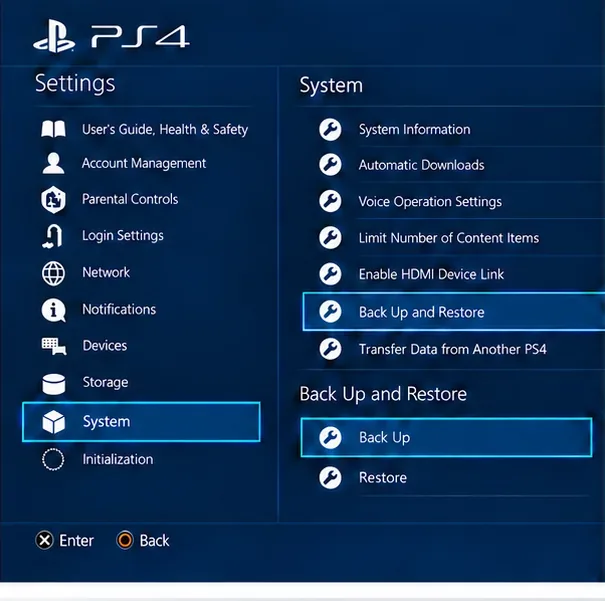Select the highlighted System label
Image resolution: width=605 pixels, height=601 pixels.
point(106,422)
